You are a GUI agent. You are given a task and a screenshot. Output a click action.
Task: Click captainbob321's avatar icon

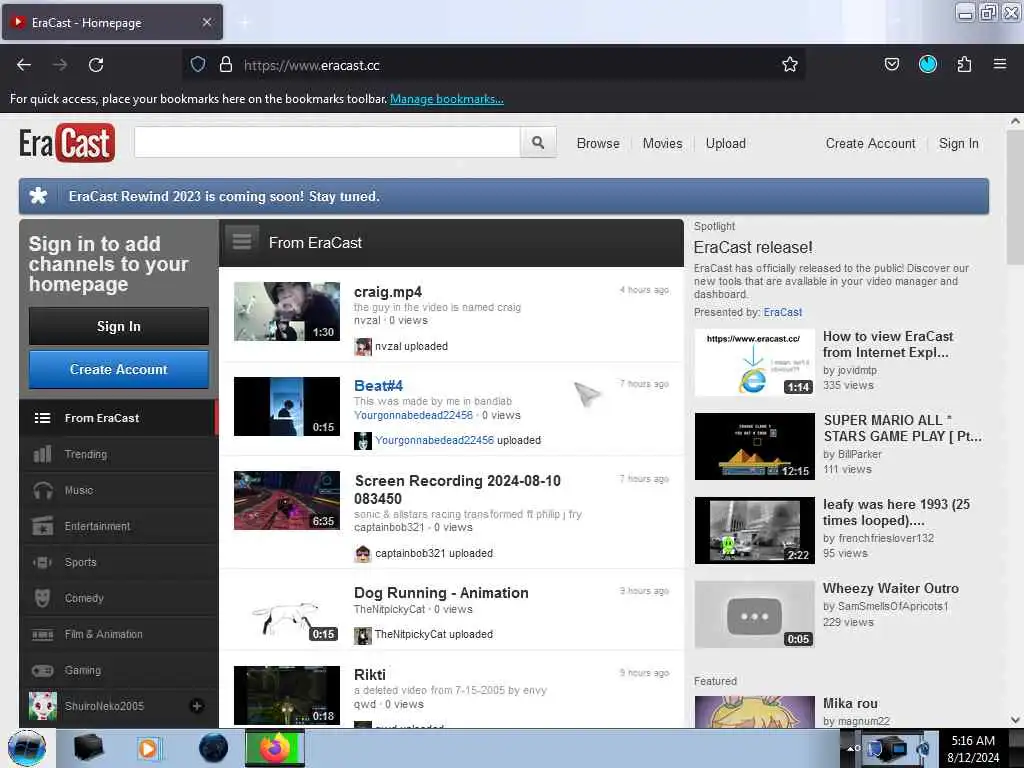[362, 553]
